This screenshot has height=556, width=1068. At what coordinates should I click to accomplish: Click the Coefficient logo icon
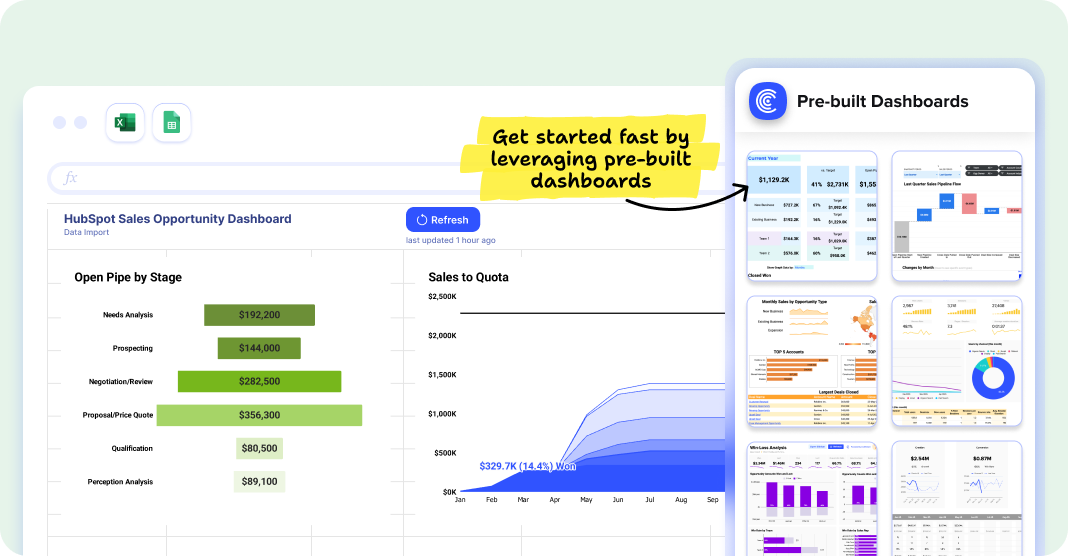(x=768, y=102)
